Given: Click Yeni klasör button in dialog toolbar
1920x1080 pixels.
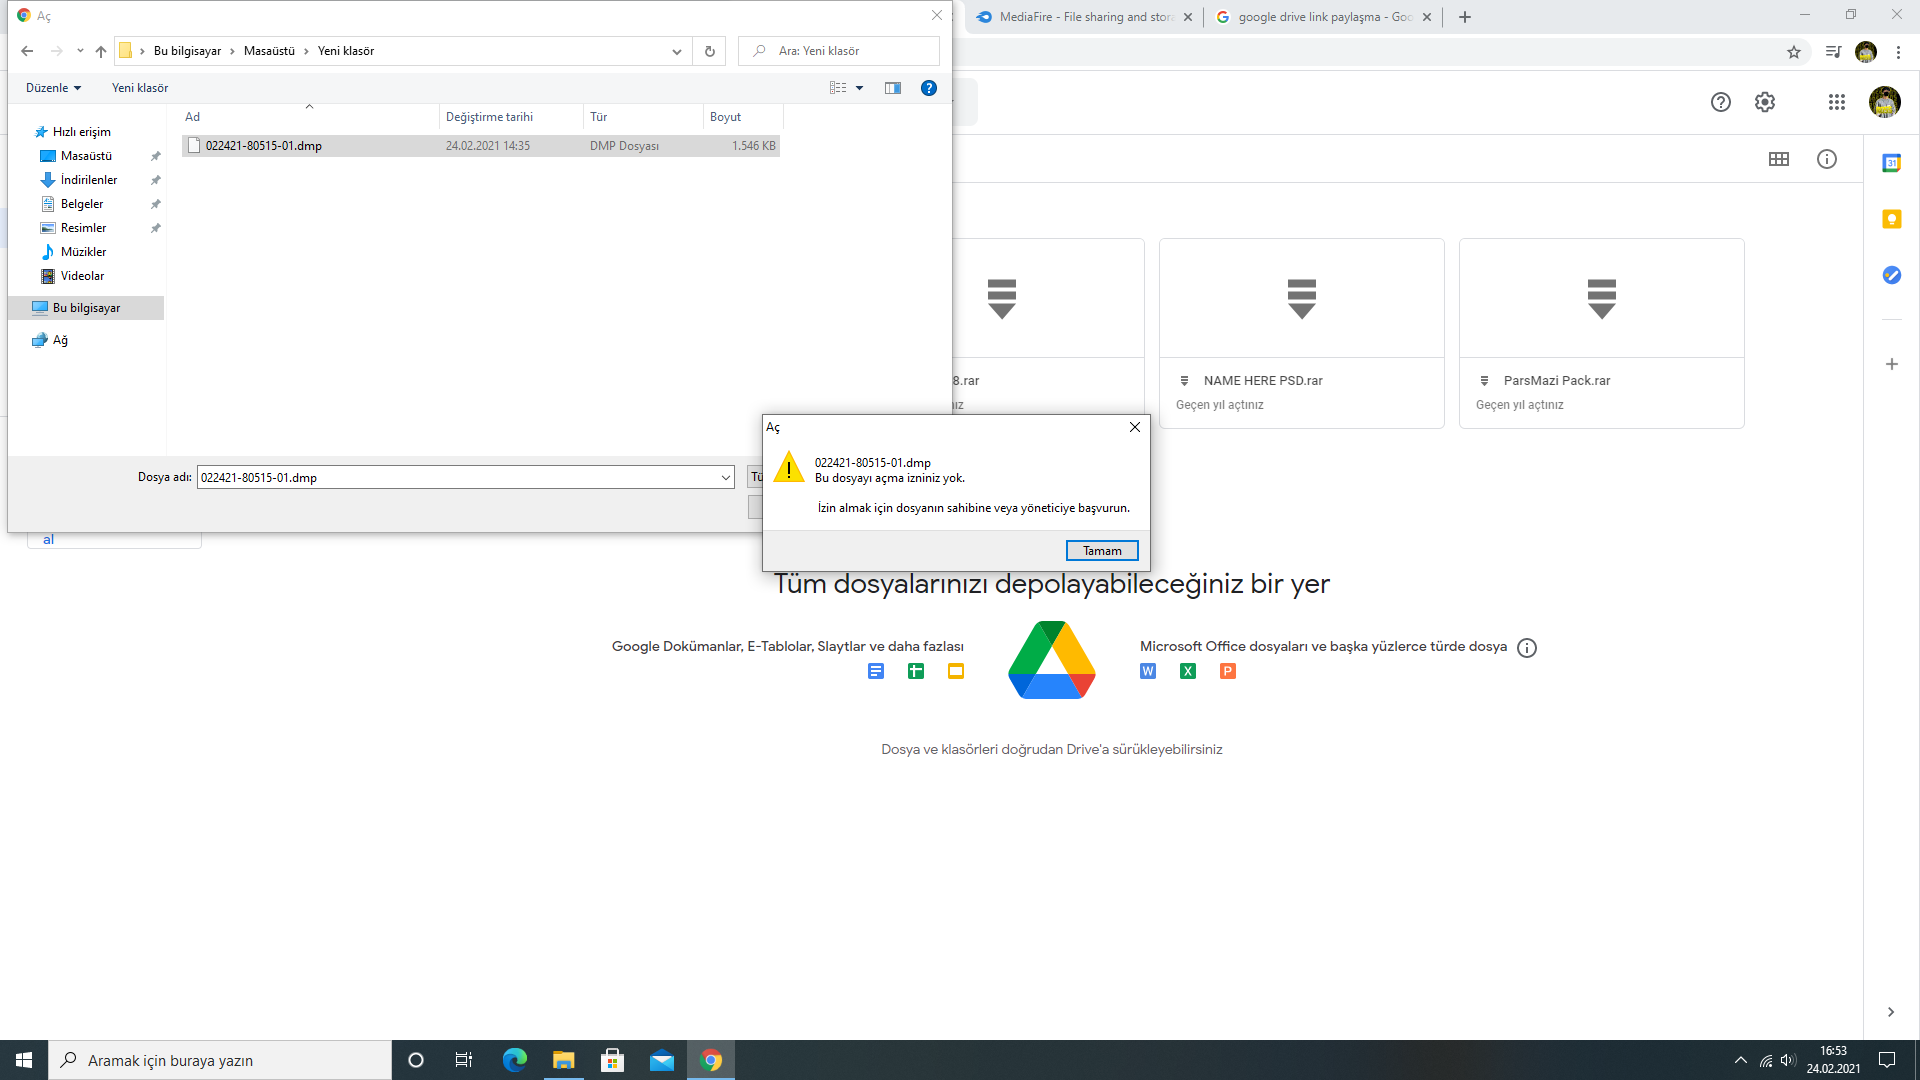Looking at the screenshot, I should [x=140, y=88].
